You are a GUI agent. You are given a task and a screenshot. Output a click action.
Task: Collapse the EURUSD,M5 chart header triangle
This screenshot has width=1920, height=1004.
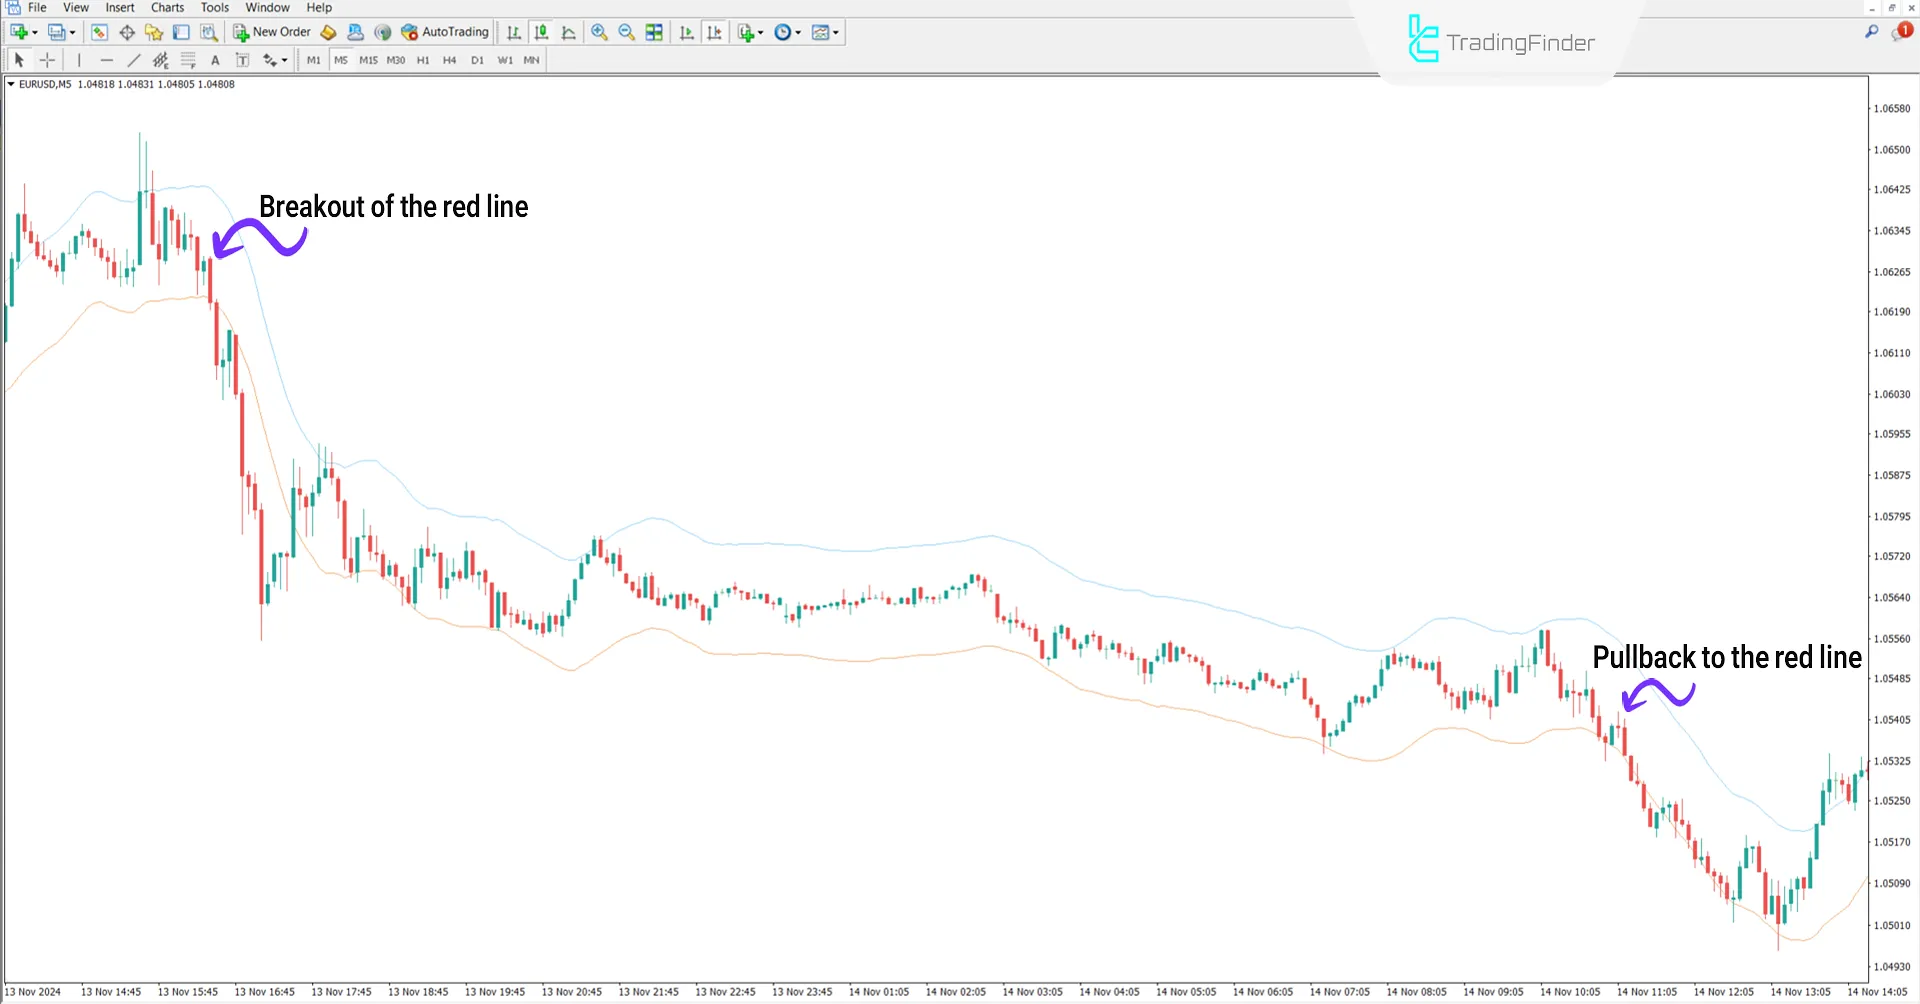pos(9,84)
